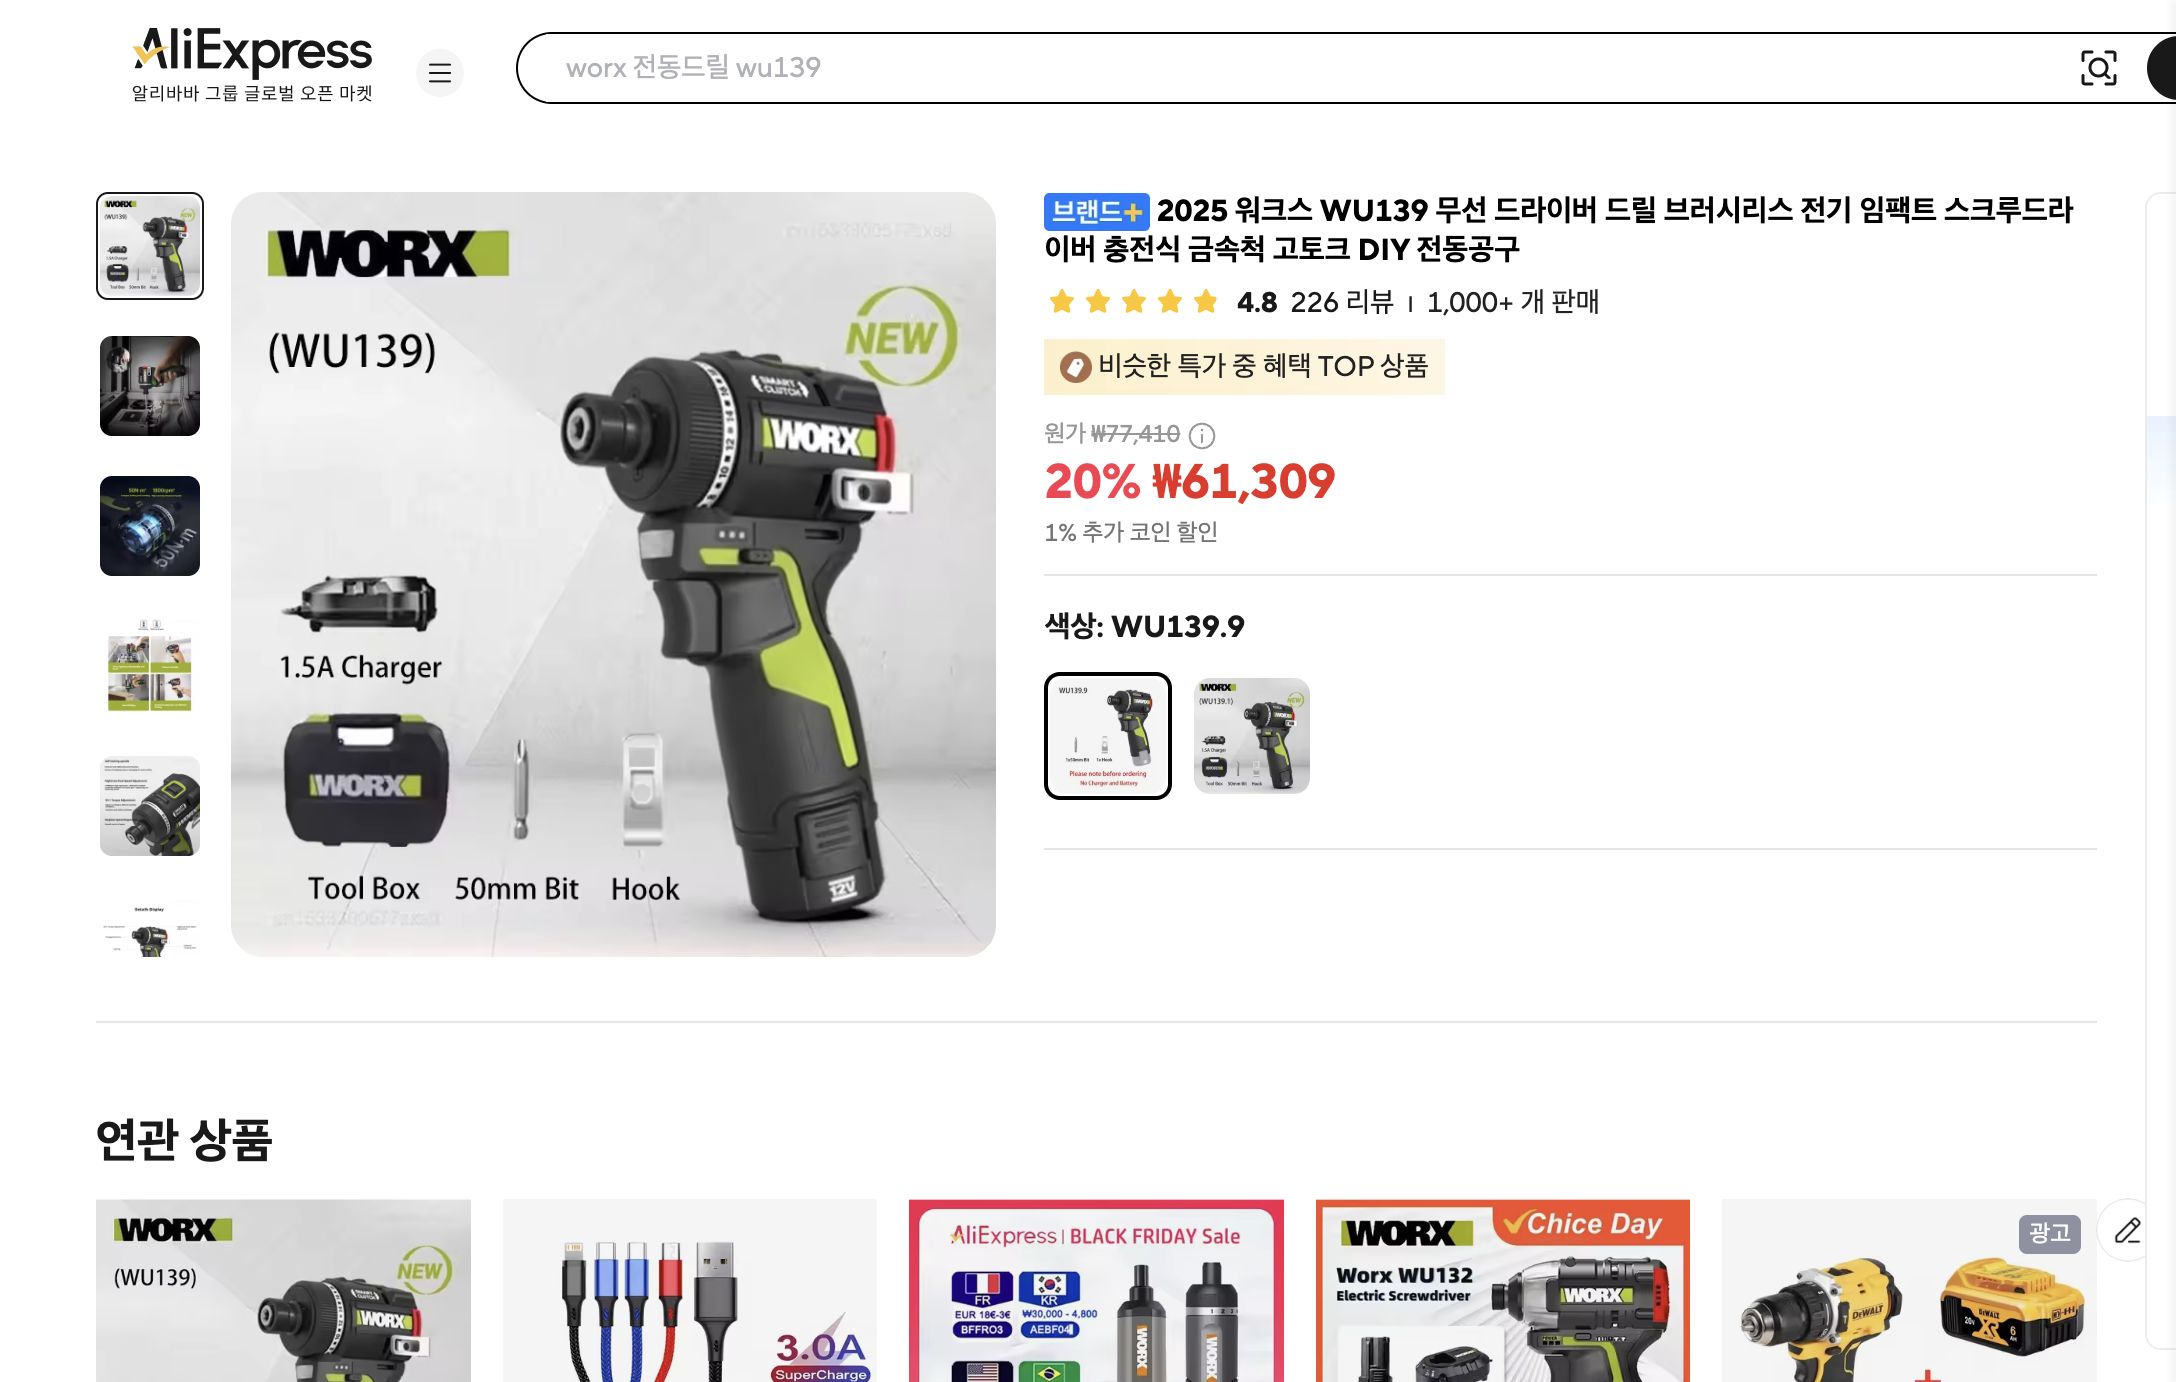Image resolution: width=2176 pixels, height=1382 pixels.
Task: Select the blue motor thumbnail image
Action: pos(150,526)
